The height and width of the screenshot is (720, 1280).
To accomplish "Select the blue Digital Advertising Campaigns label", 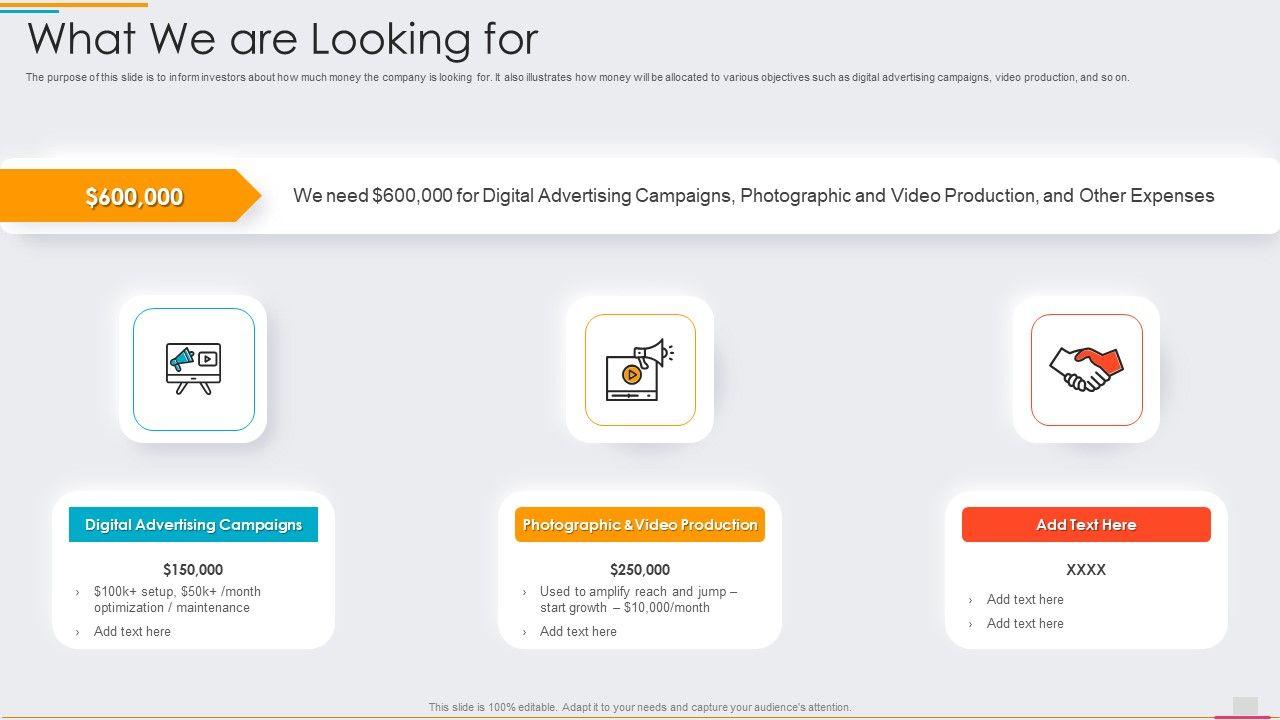I will click(193, 525).
